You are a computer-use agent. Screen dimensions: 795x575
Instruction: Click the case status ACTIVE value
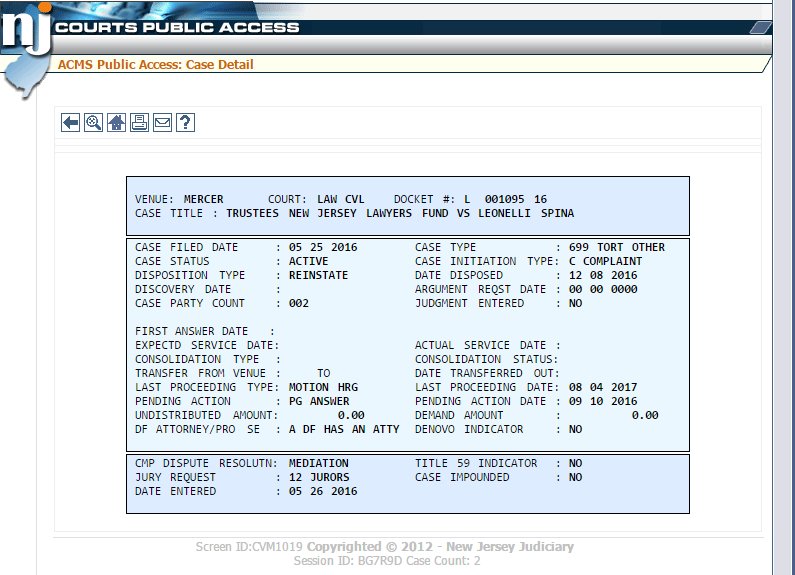click(x=308, y=261)
